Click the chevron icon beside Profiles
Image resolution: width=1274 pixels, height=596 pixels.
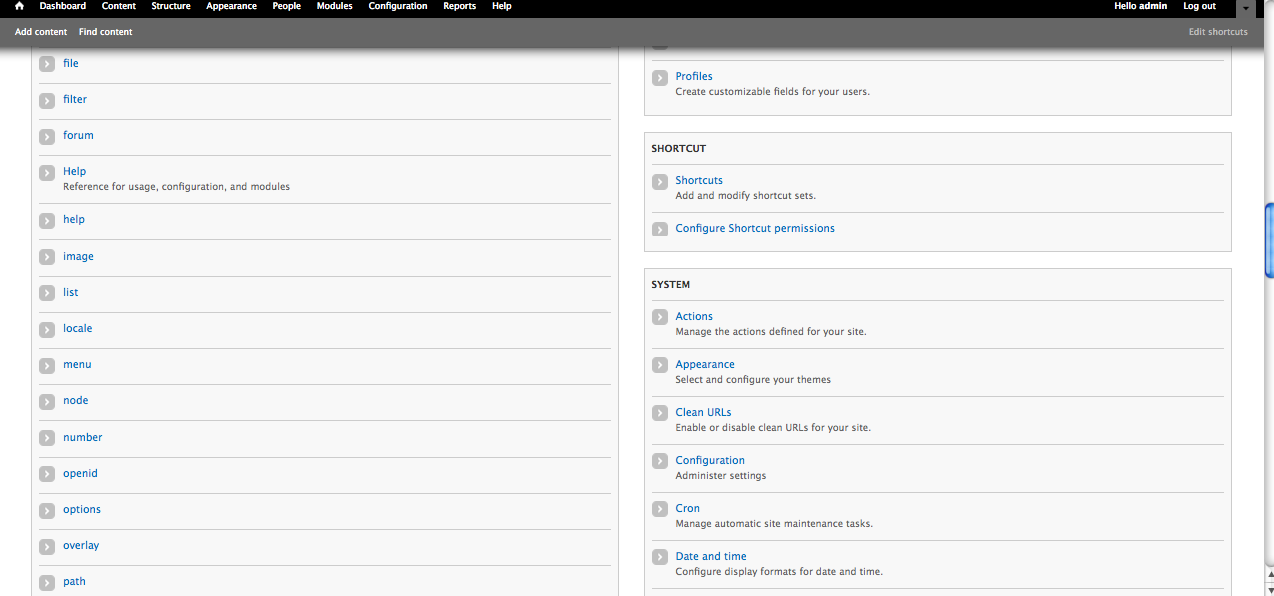[x=660, y=77]
